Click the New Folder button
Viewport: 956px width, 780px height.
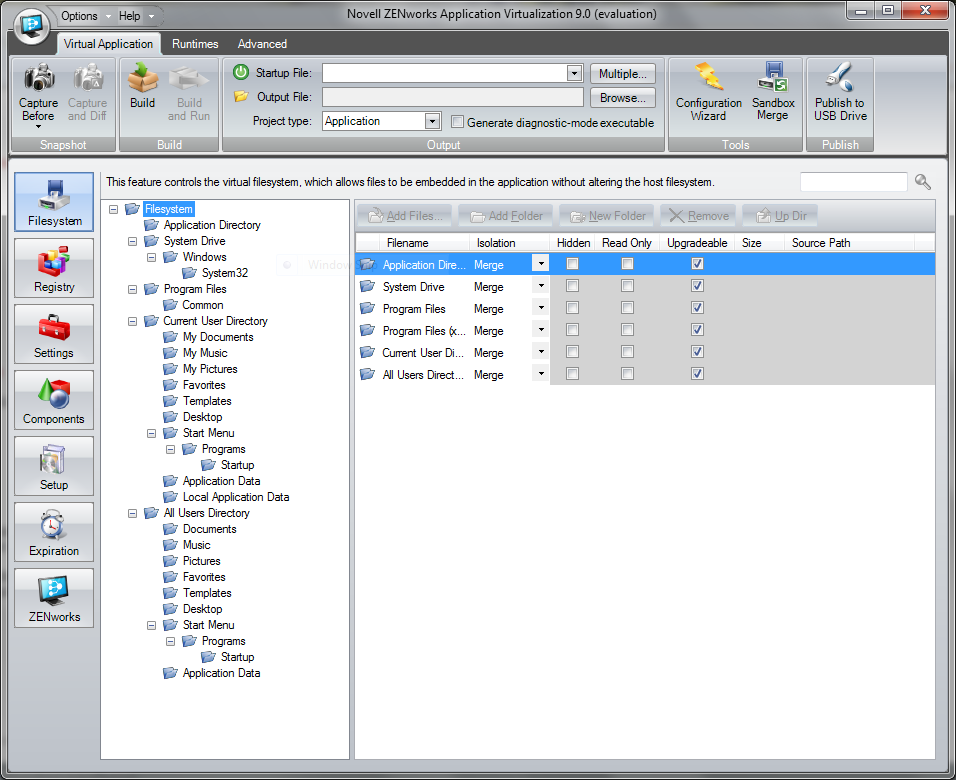point(607,216)
